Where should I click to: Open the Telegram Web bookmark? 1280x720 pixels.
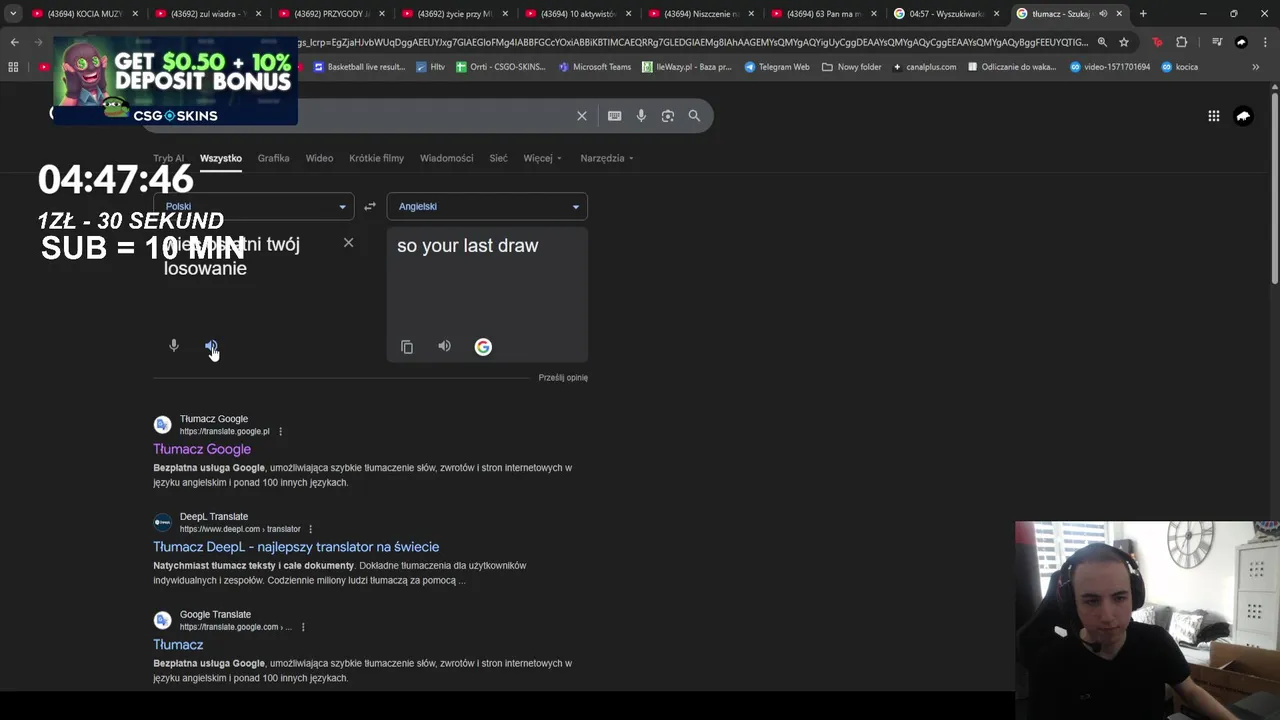coord(777,67)
